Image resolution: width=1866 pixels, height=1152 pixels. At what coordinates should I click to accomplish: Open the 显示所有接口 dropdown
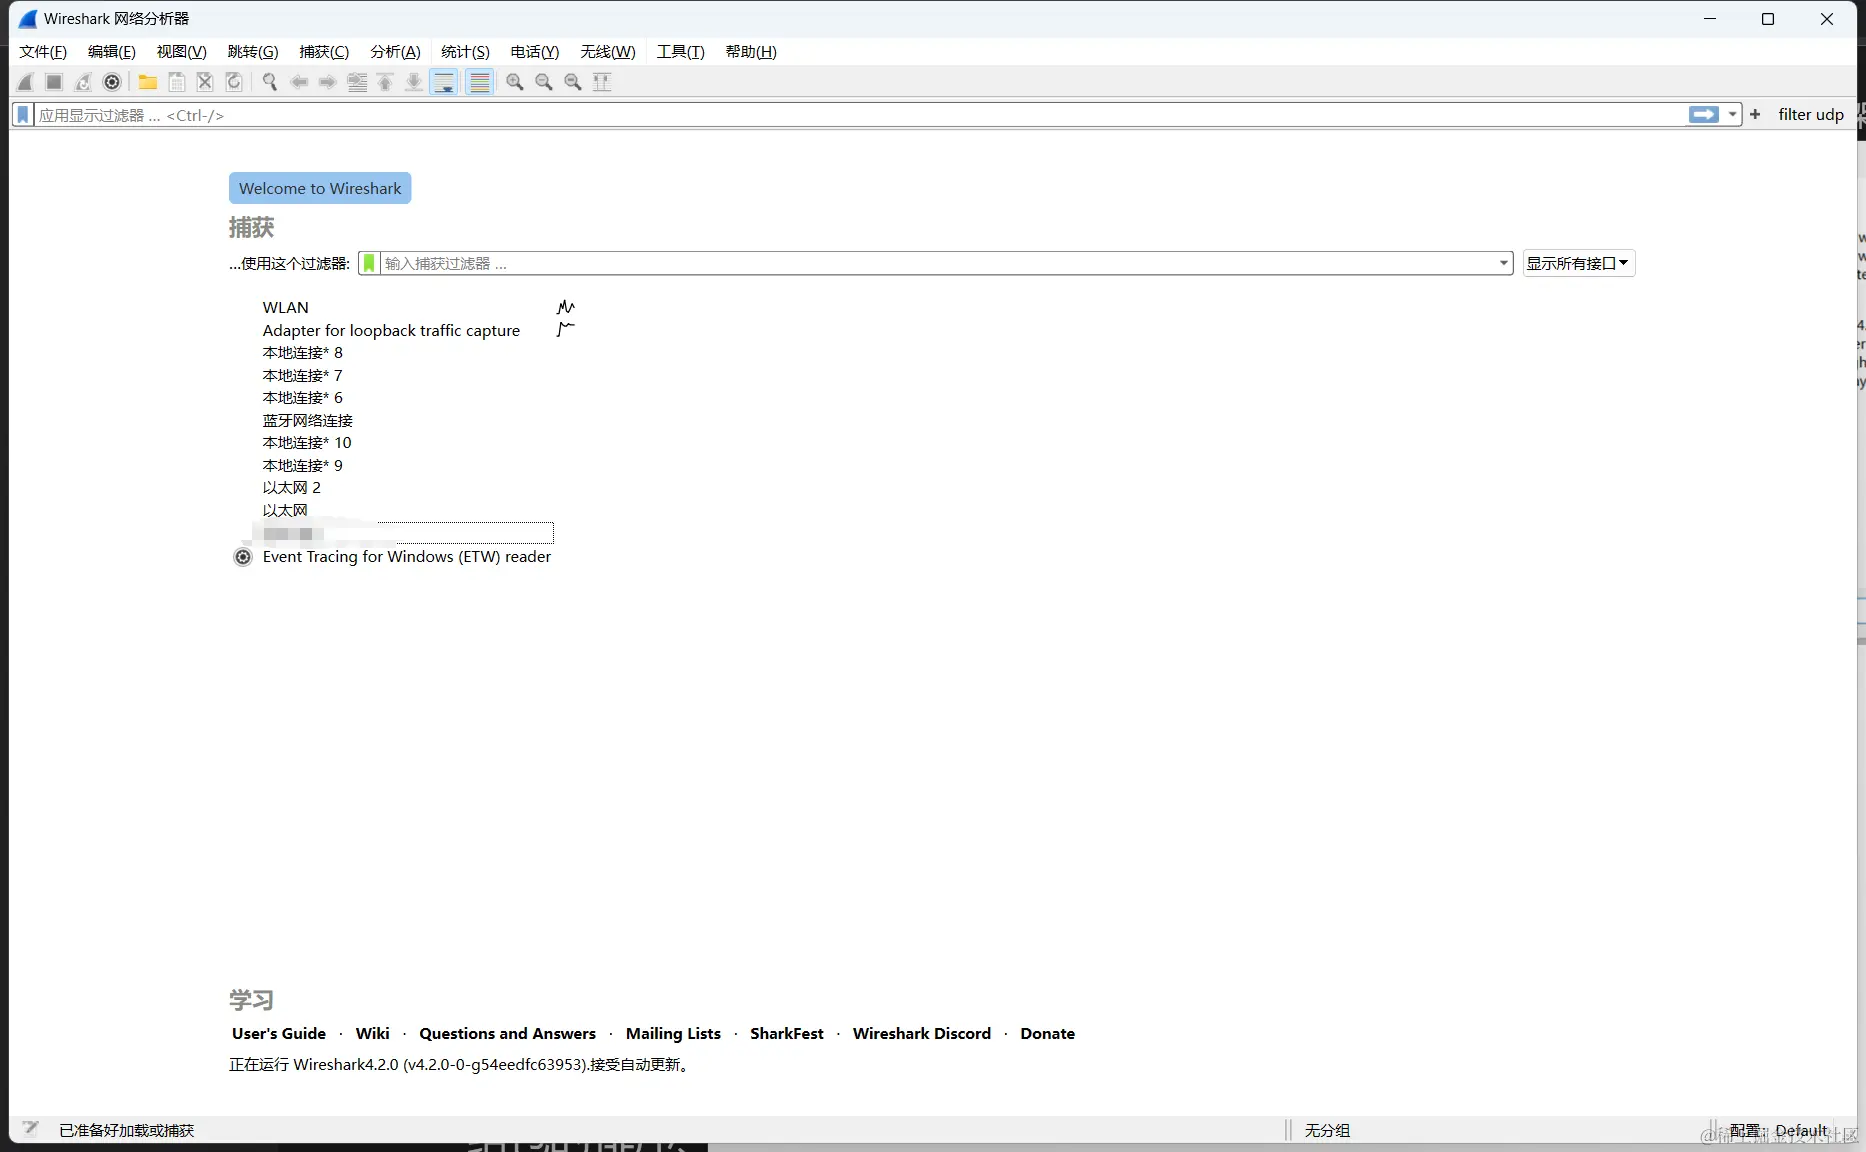tap(1578, 264)
